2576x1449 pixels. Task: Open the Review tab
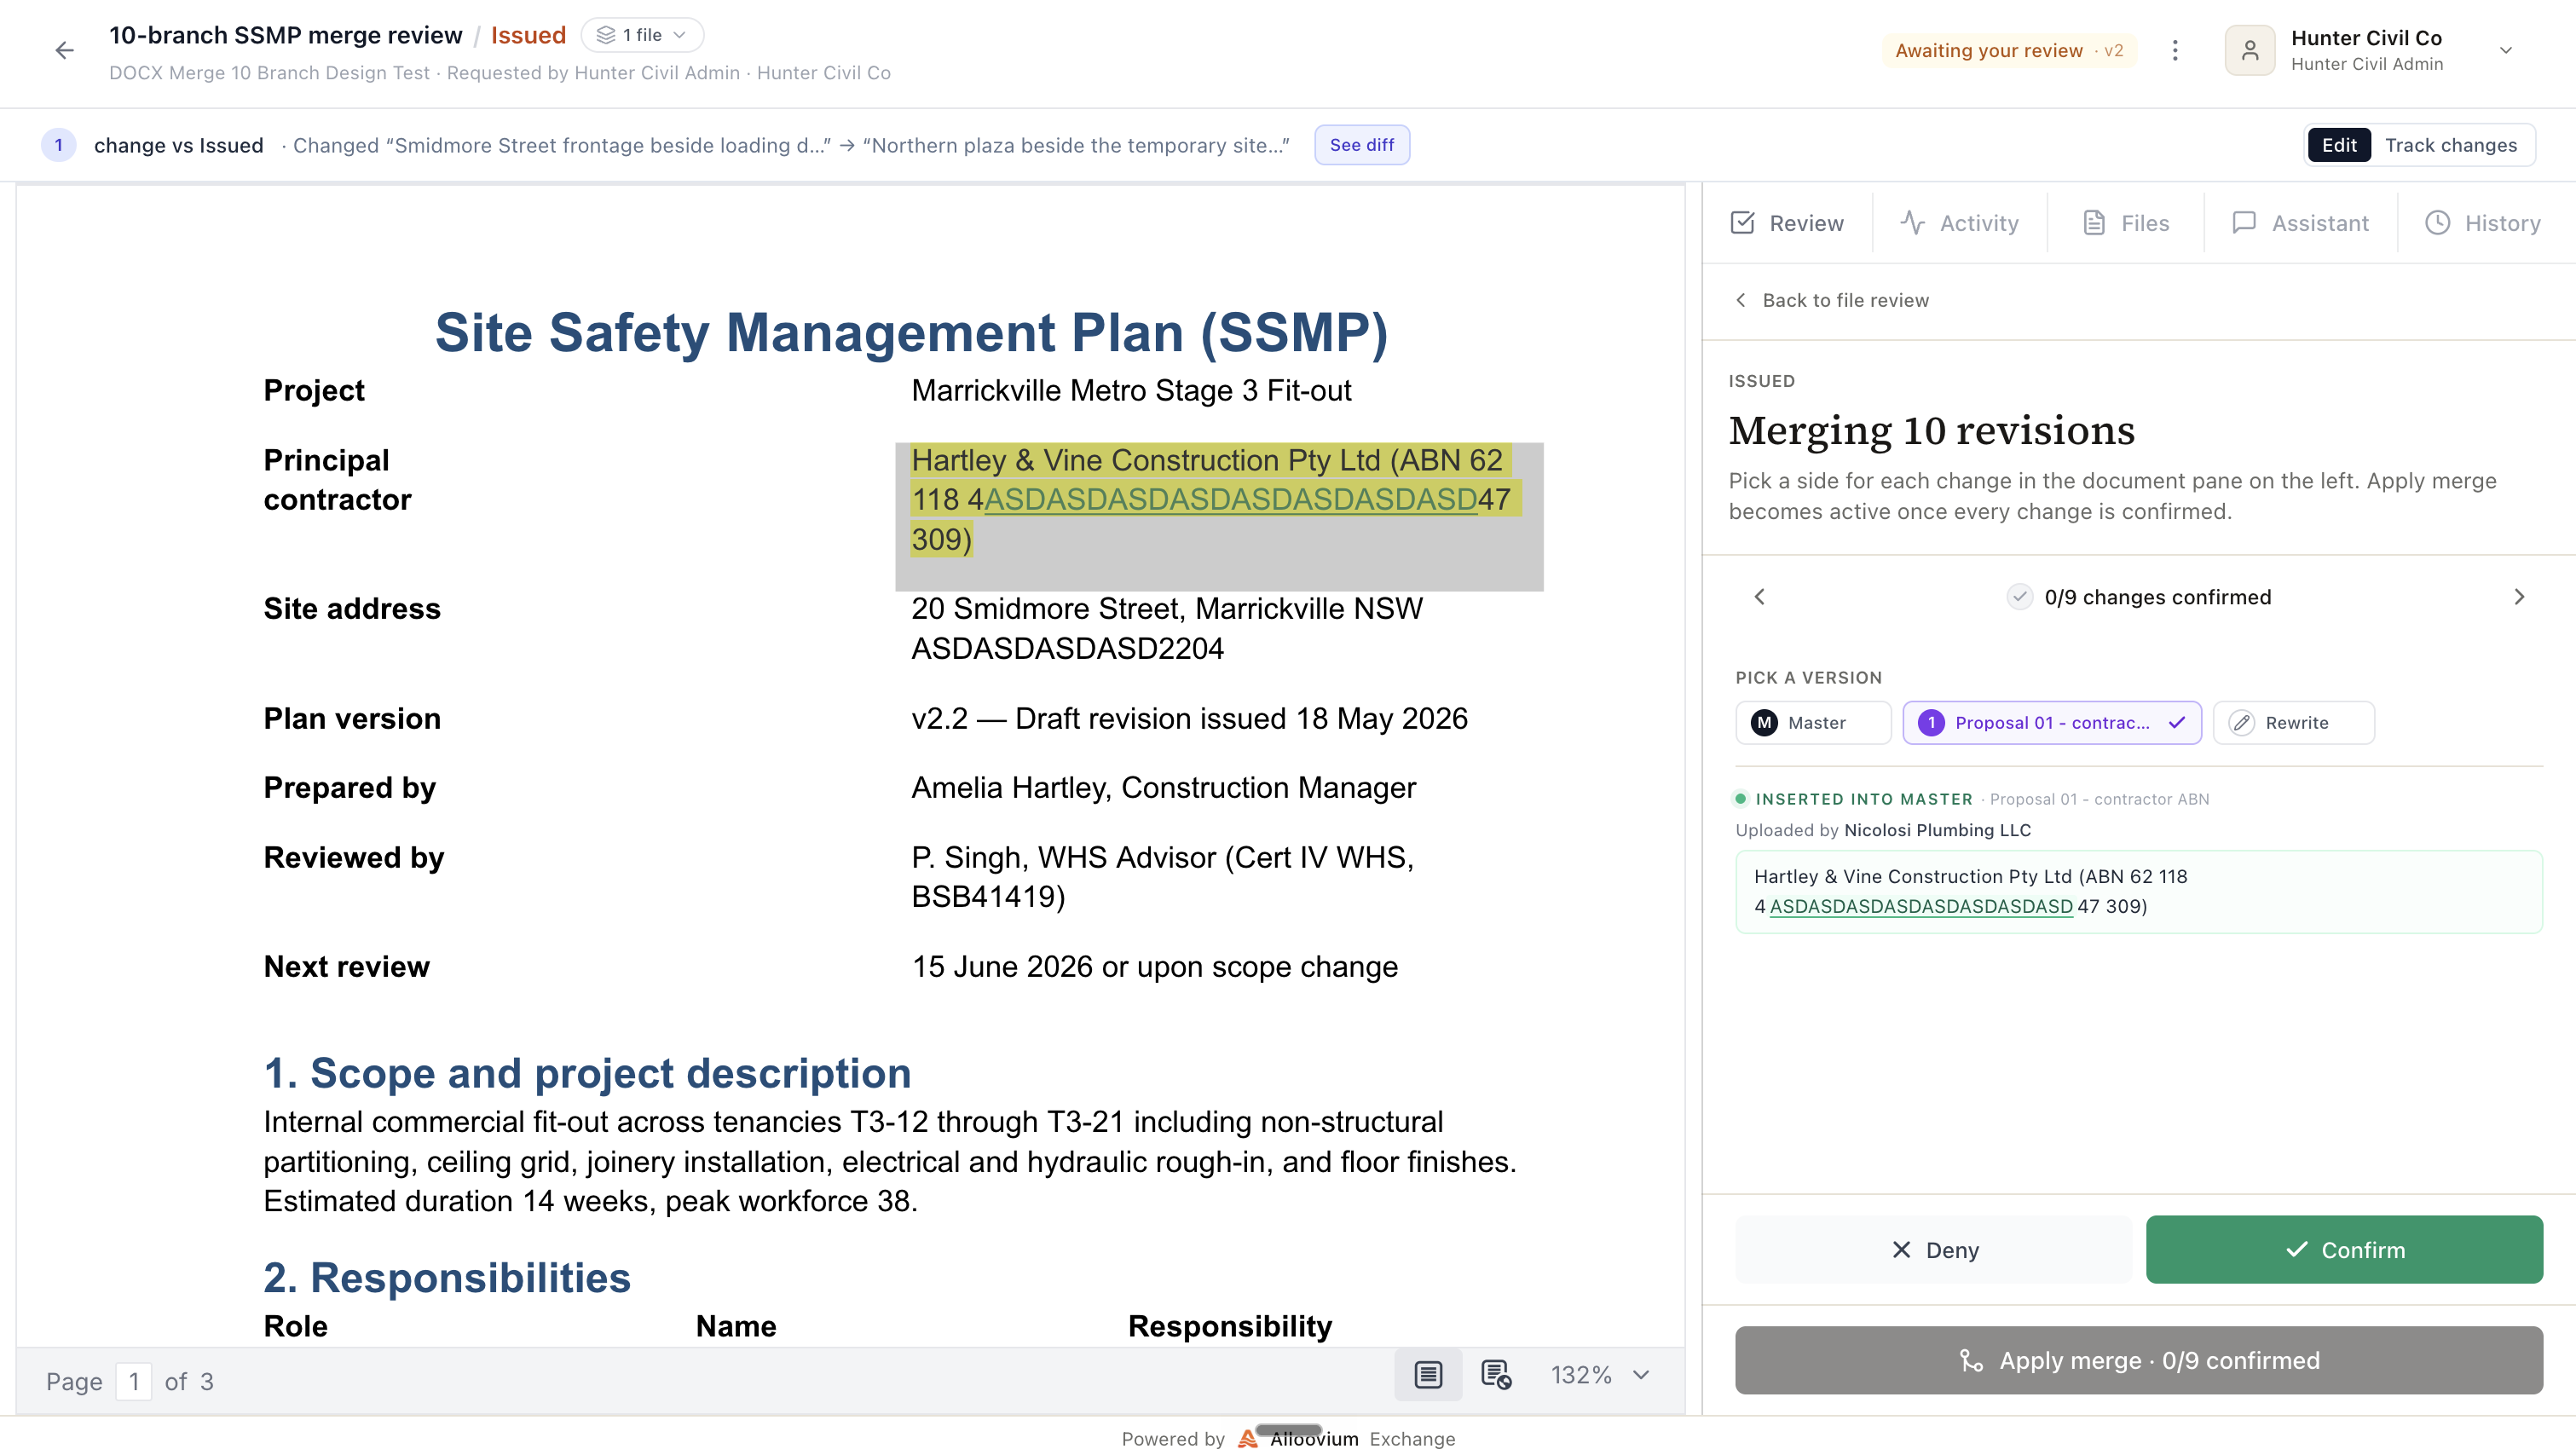(x=1787, y=223)
